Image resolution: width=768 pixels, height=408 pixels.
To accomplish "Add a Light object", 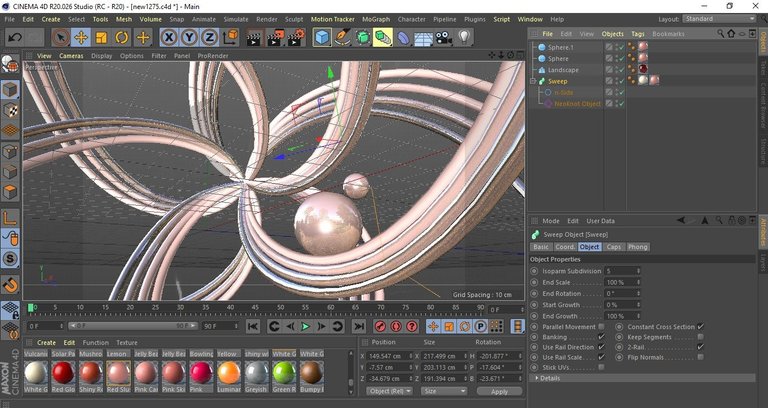I will [x=464, y=37].
